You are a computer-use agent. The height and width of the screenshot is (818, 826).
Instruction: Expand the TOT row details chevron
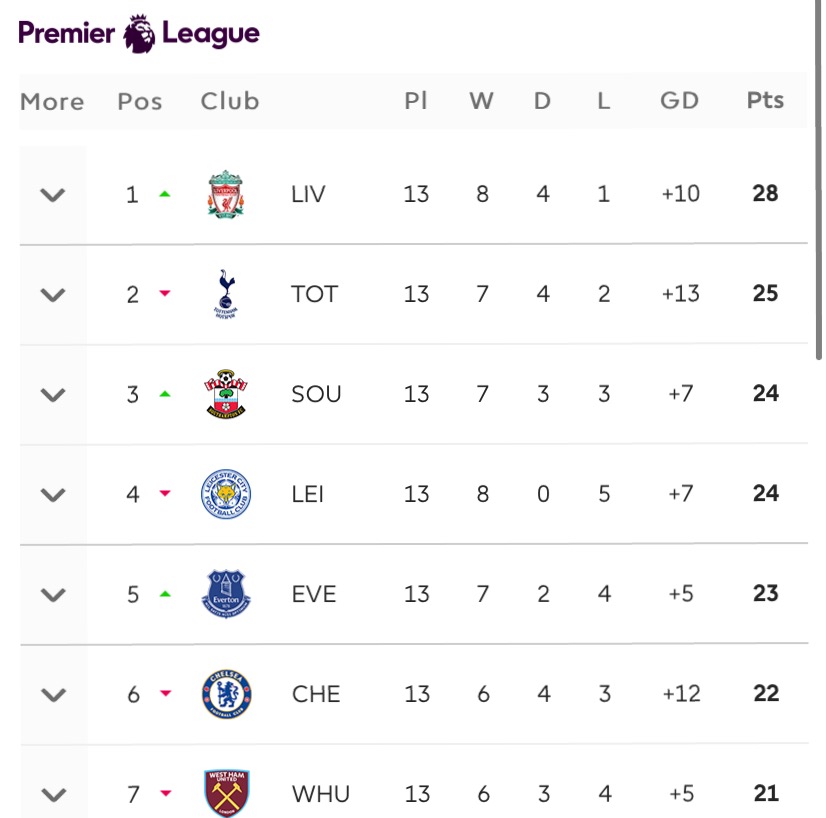53,294
